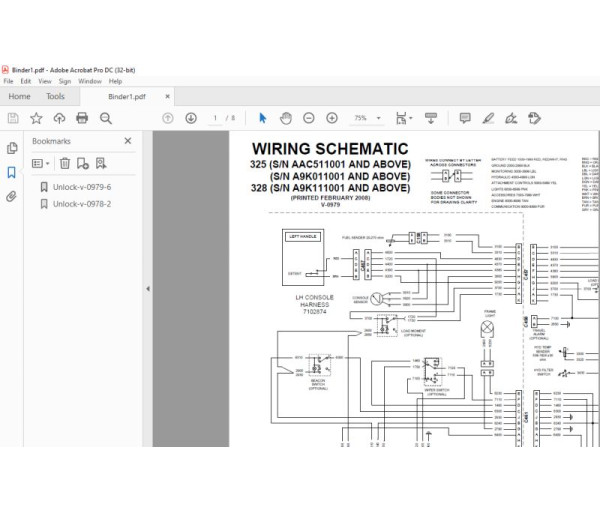The image size is (600, 511).
Task: Toggle the Bookmarks panel in the left sidebar
Action: tap(12, 173)
